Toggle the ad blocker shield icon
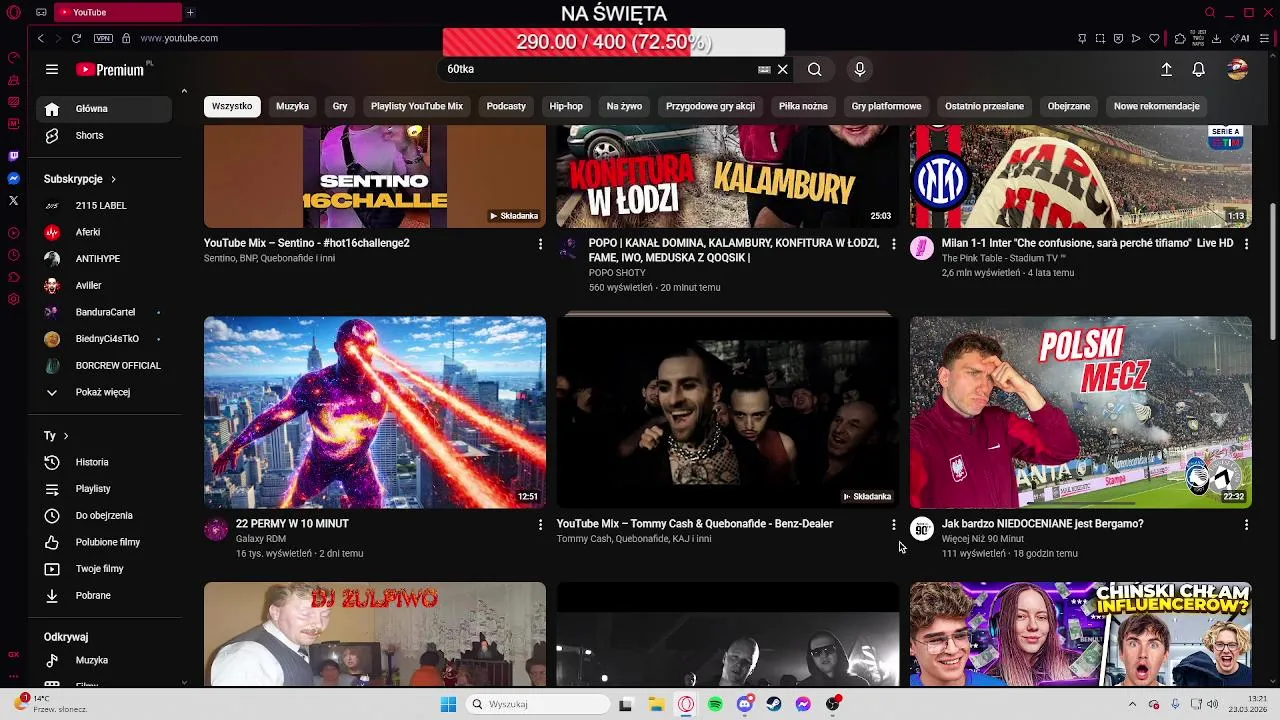 tap(1118, 38)
